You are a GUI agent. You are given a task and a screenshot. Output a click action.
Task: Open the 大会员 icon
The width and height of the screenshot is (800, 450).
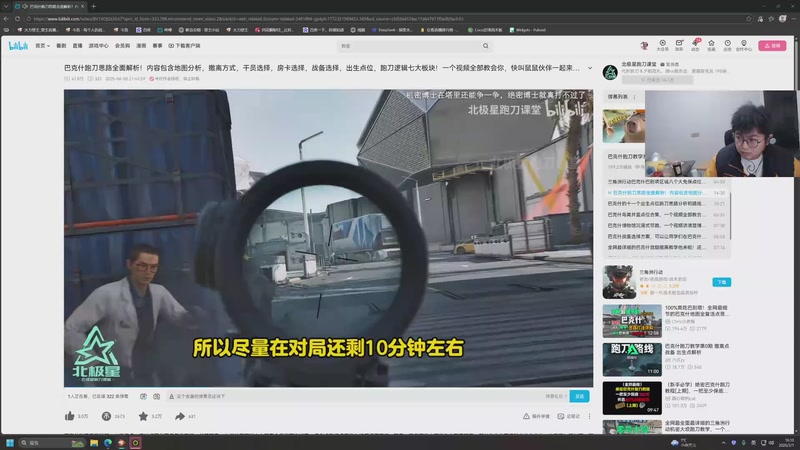(x=662, y=45)
